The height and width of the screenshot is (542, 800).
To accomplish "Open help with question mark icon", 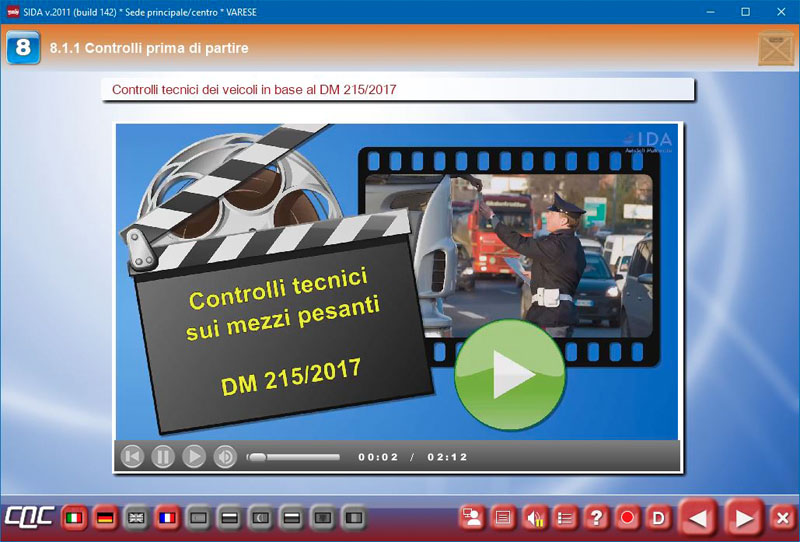I will [x=596, y=518].
